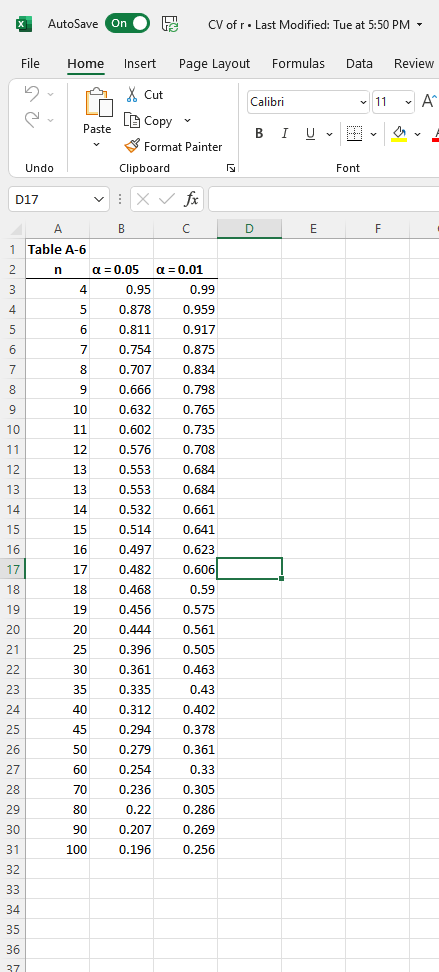Click the Cut scissors button
The width and height of the screenshot is (439, 972).
coord(144,94)
